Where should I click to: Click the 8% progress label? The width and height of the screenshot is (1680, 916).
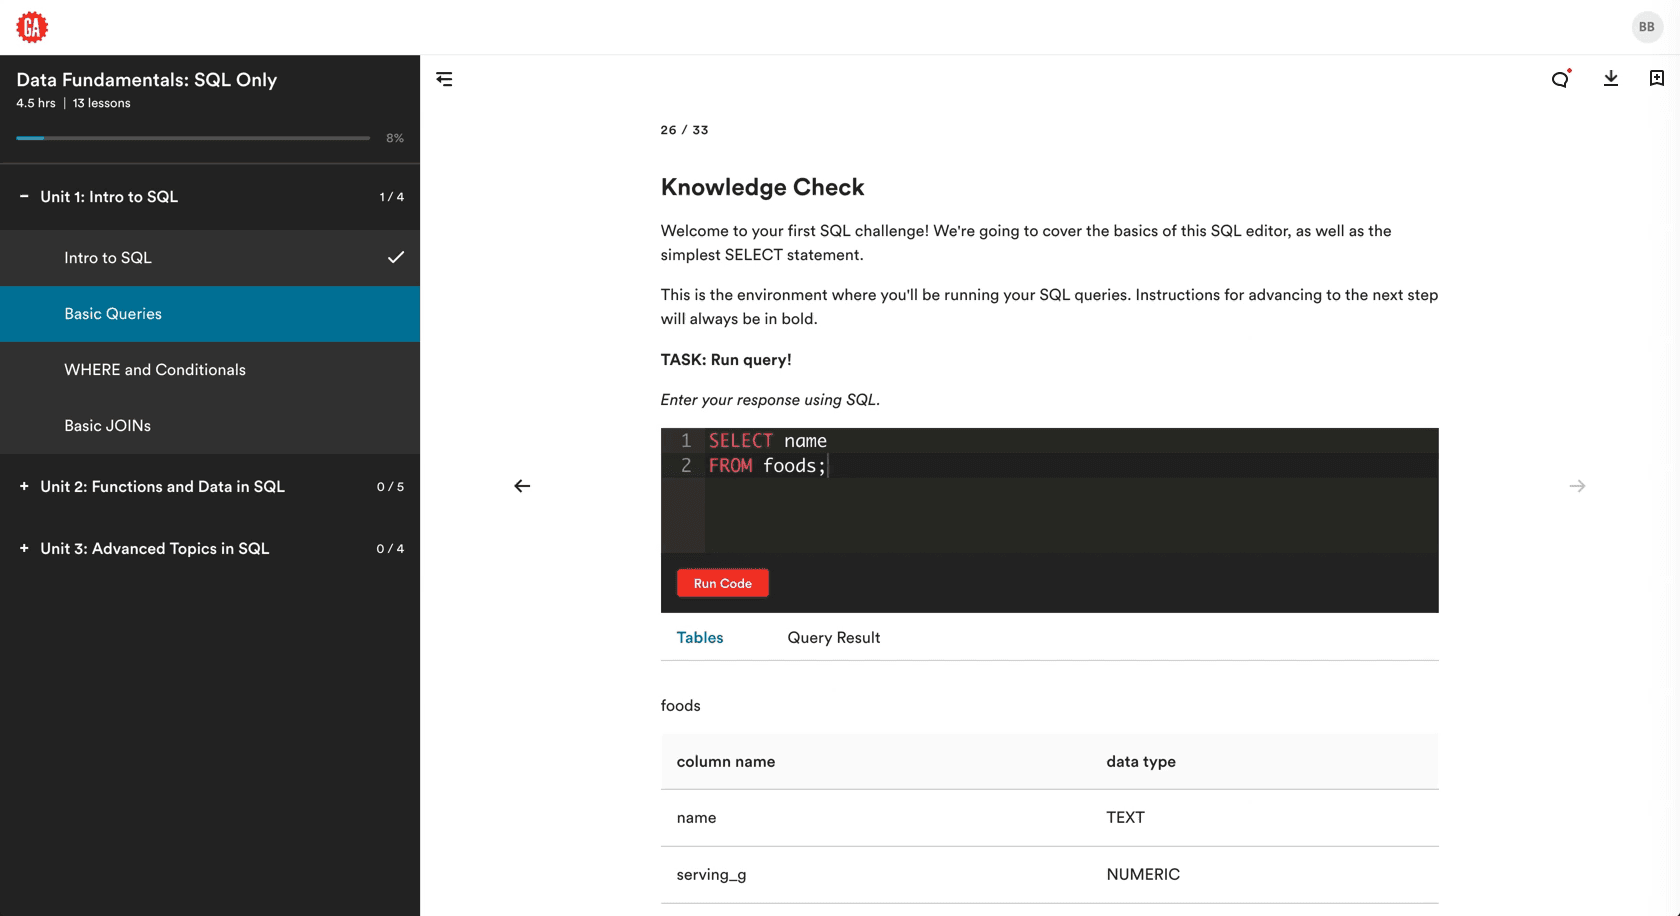click(395, 138)
